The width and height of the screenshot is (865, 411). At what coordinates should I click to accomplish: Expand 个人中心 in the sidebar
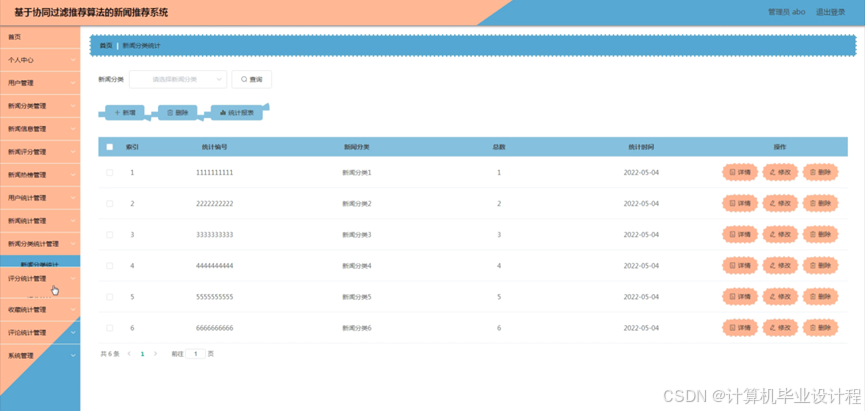[40, 60]
